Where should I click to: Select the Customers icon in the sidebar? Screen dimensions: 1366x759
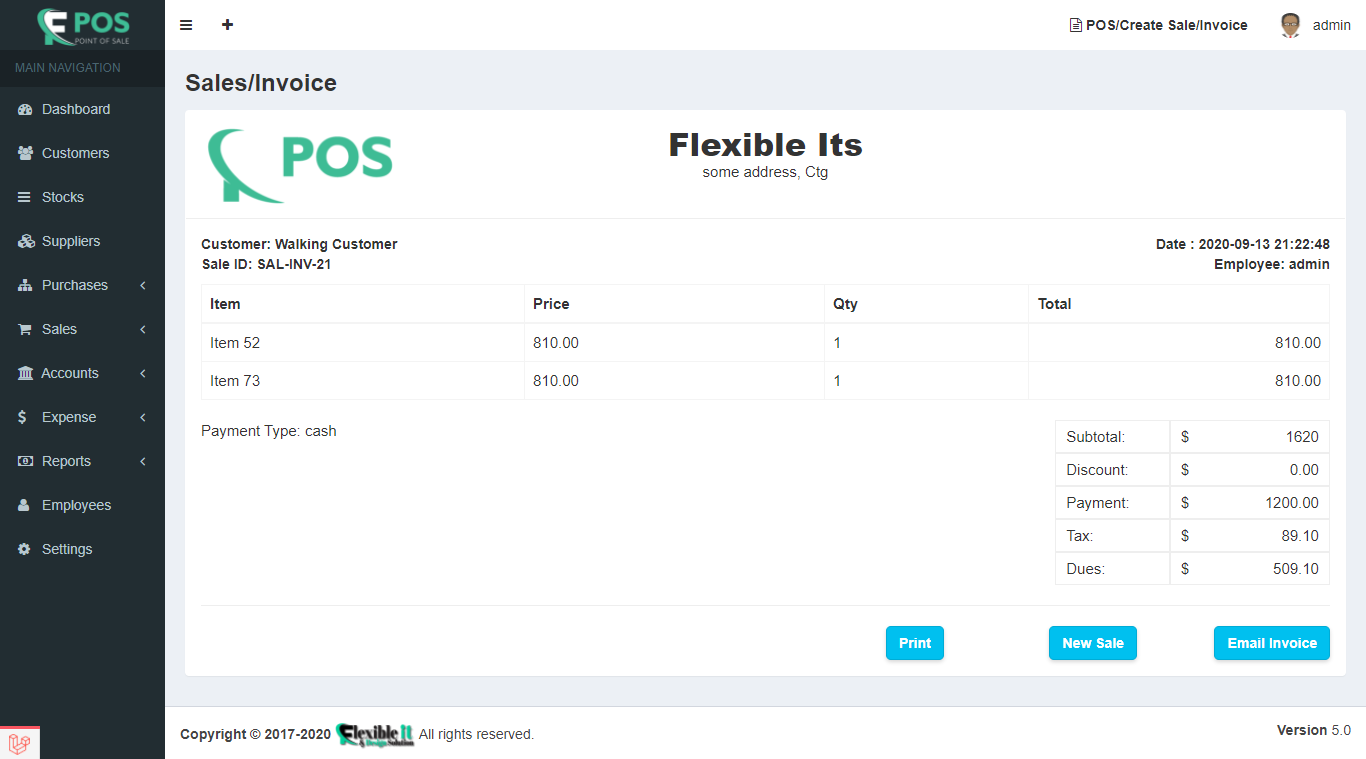point(22,153)
